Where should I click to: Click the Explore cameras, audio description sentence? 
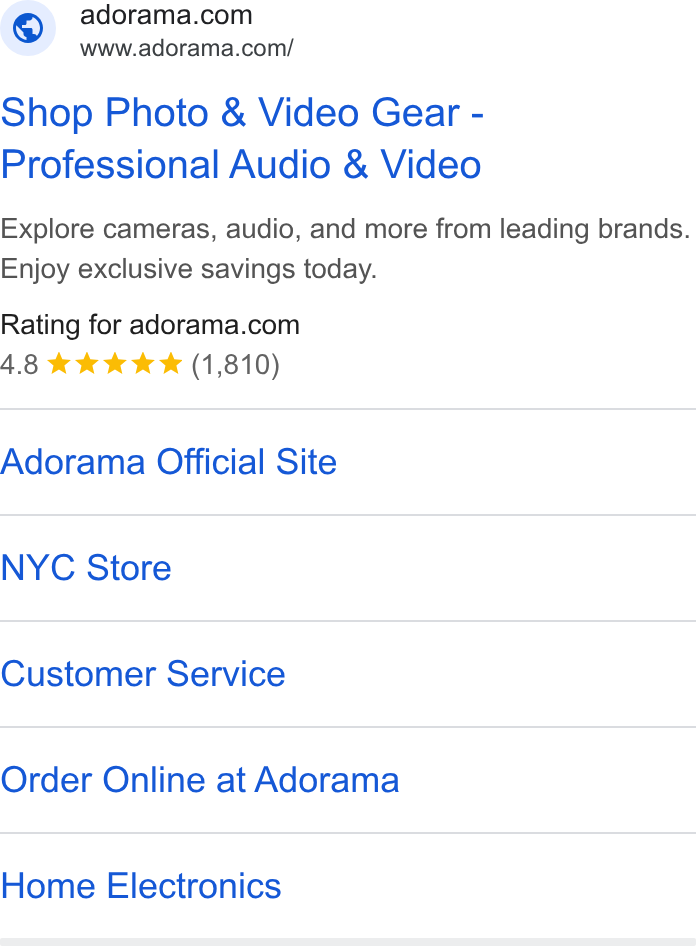point(345,229)
